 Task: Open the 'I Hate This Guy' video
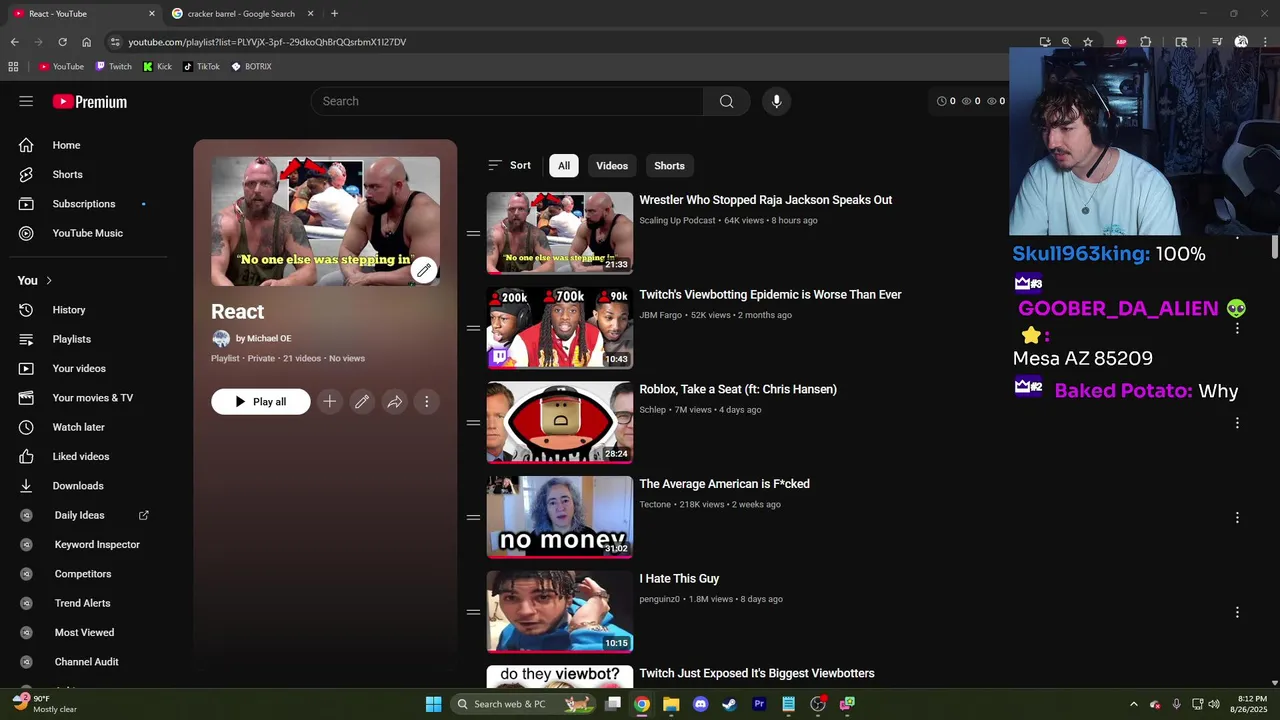[x=679, y=578]
